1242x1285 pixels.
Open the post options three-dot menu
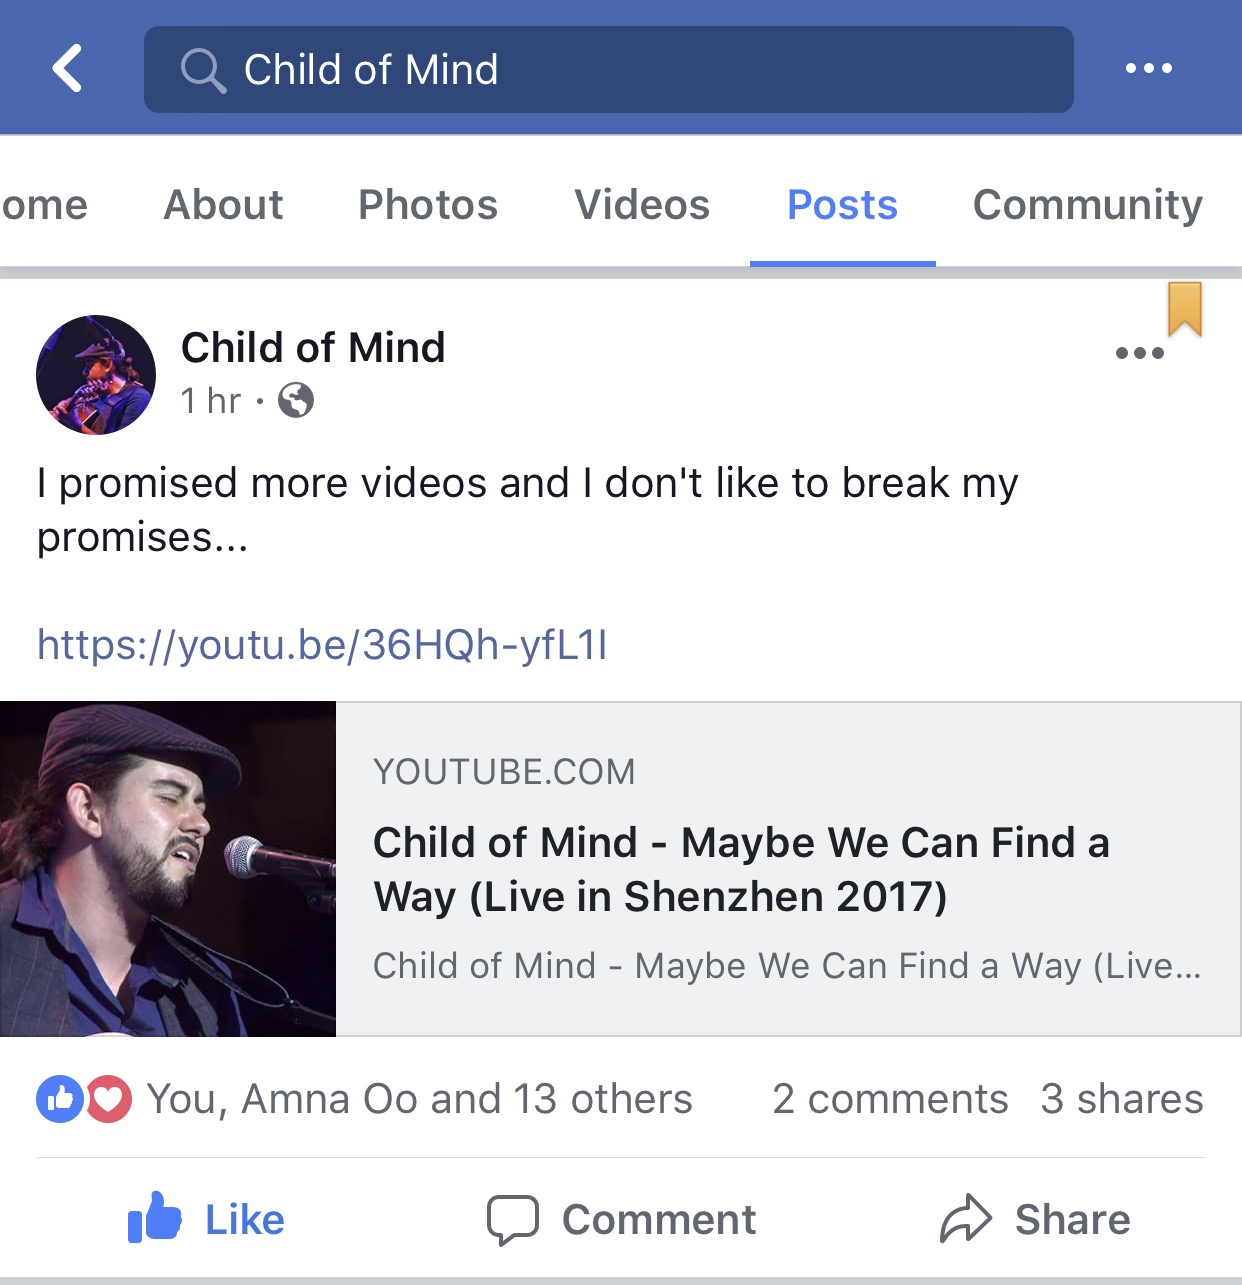pos(1139,353)
